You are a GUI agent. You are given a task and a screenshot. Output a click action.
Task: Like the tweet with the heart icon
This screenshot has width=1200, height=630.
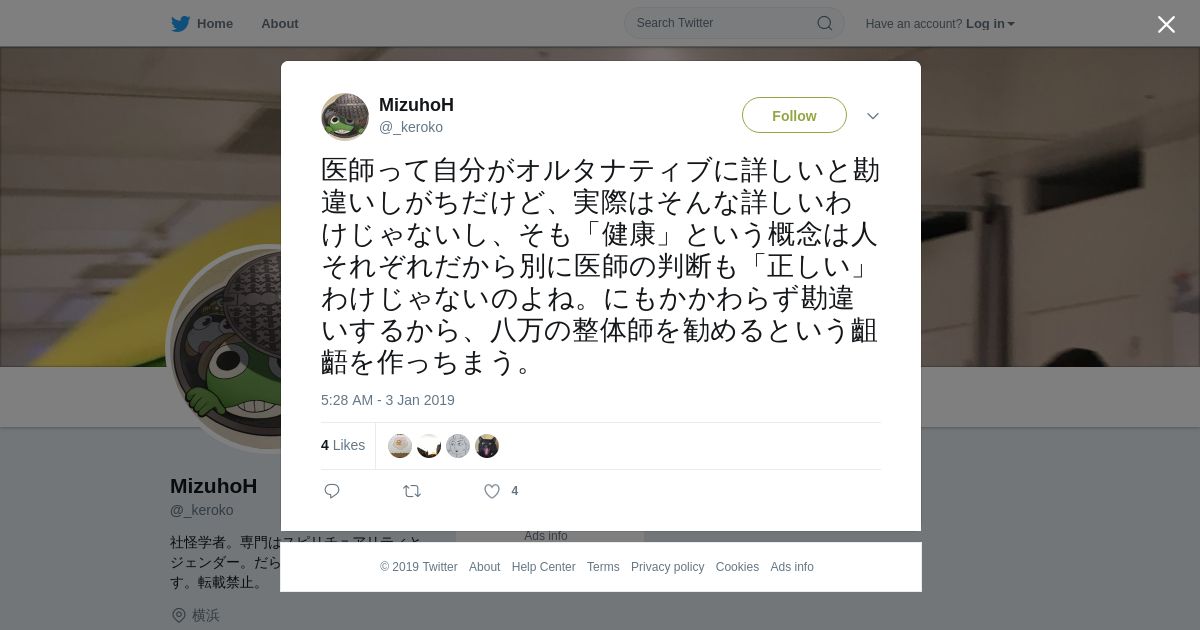492,491
